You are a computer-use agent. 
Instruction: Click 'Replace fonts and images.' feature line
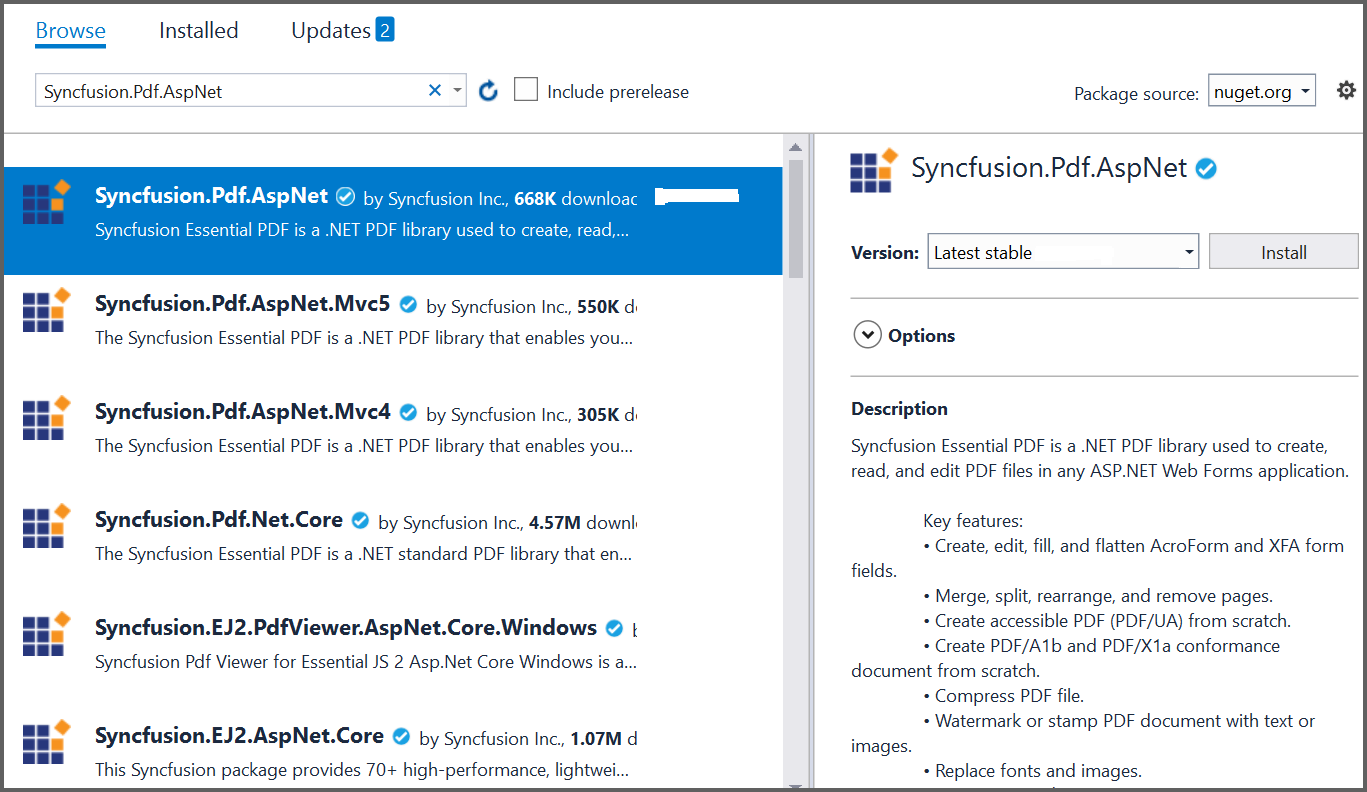pos(1038,770)
